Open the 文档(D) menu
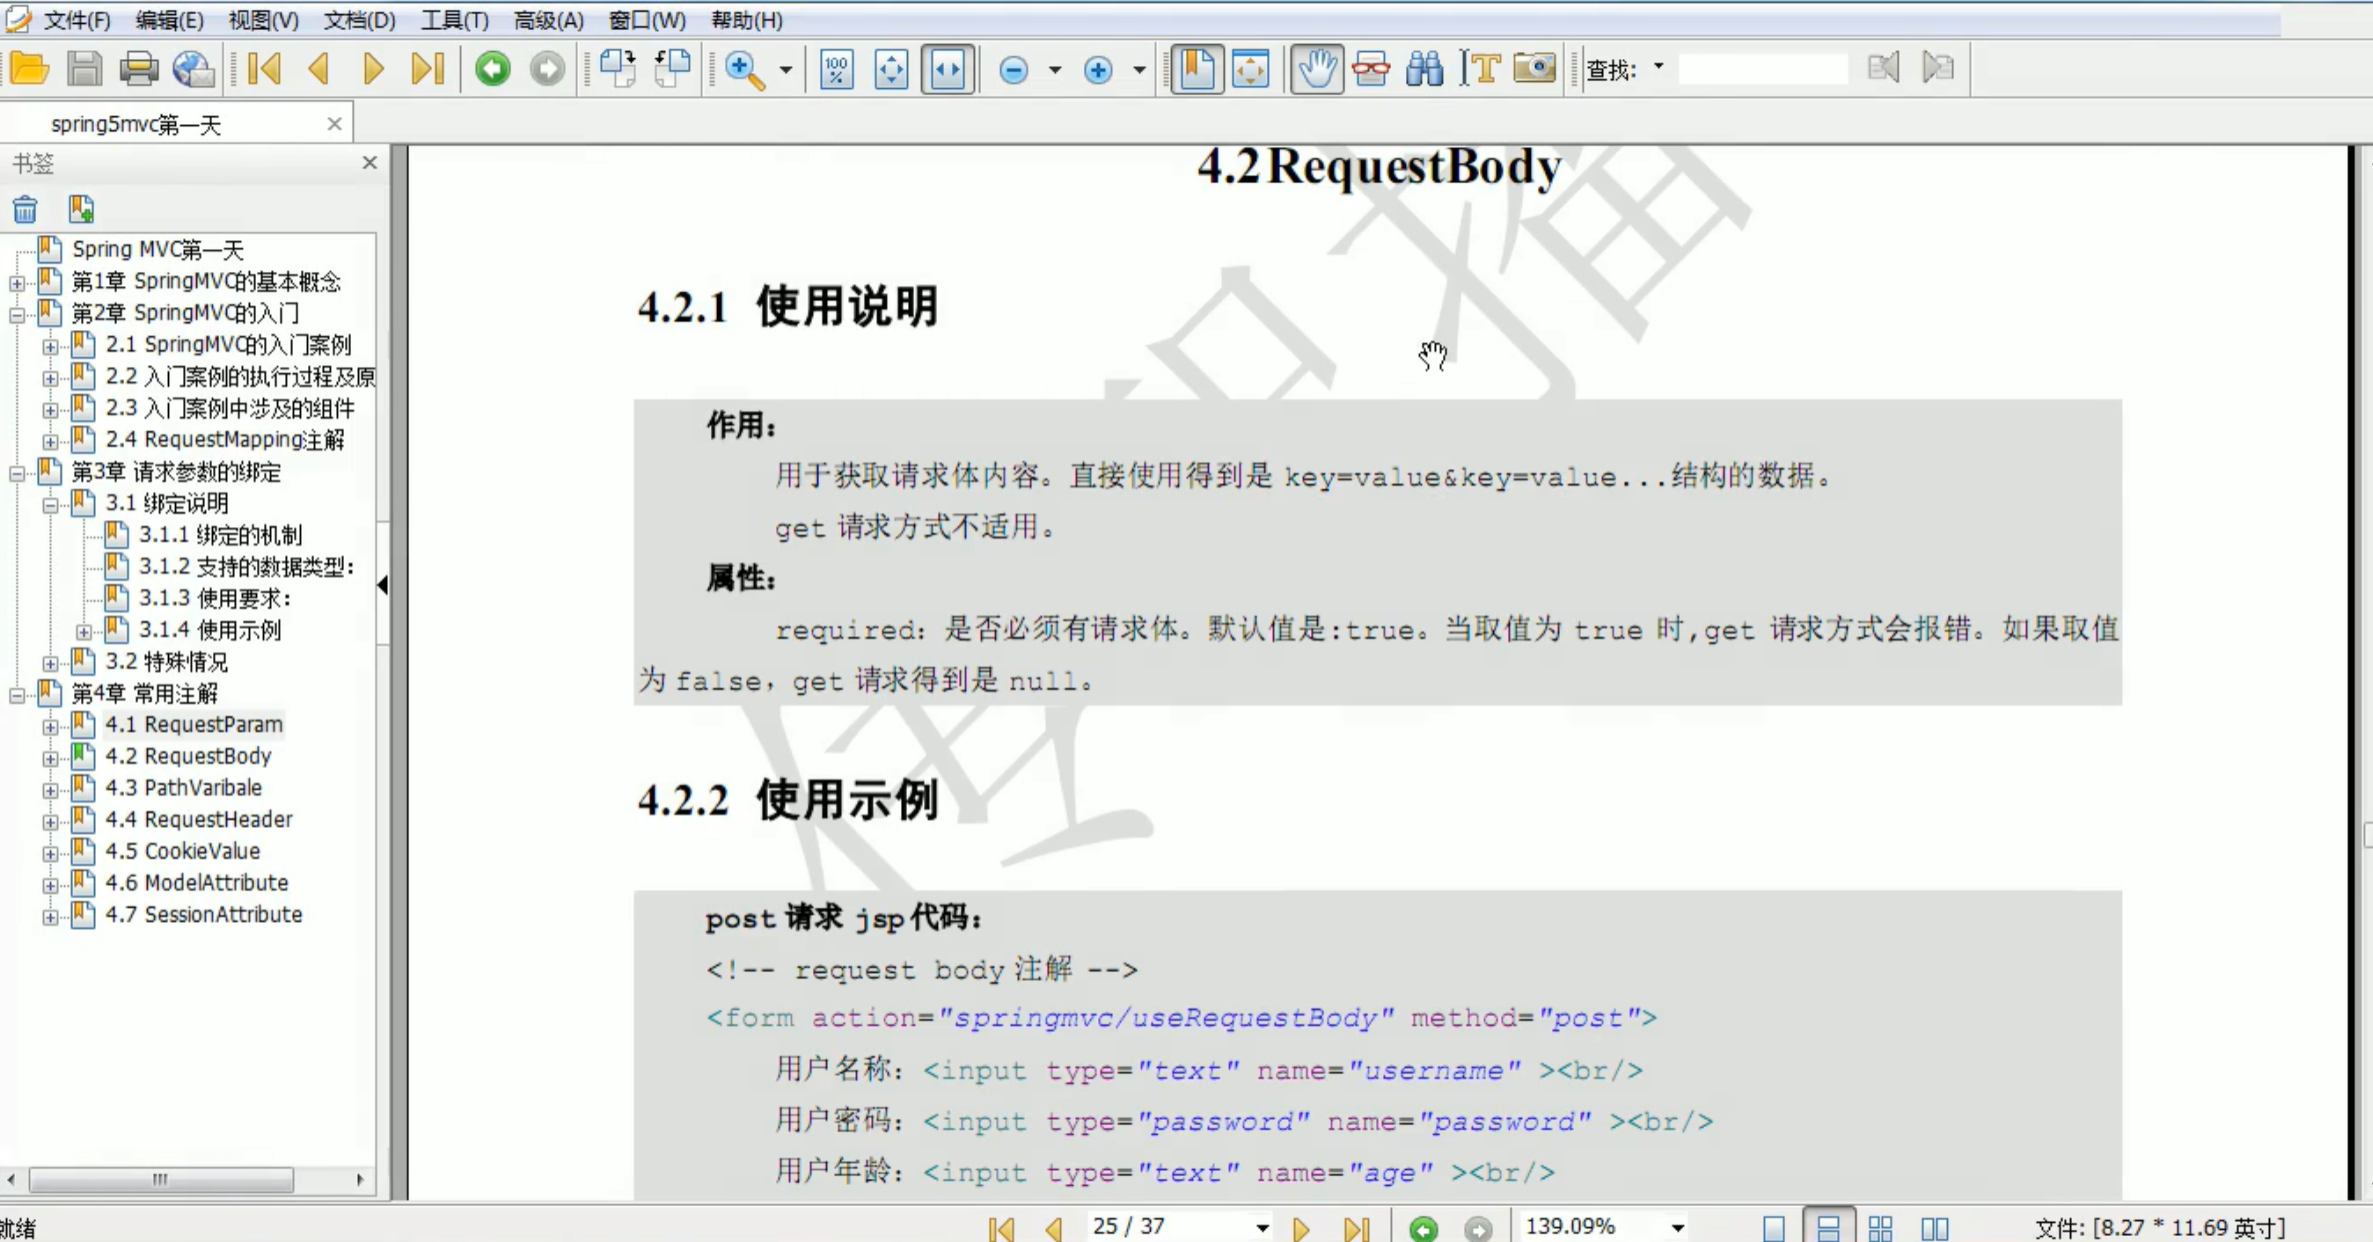 [359, 20]
